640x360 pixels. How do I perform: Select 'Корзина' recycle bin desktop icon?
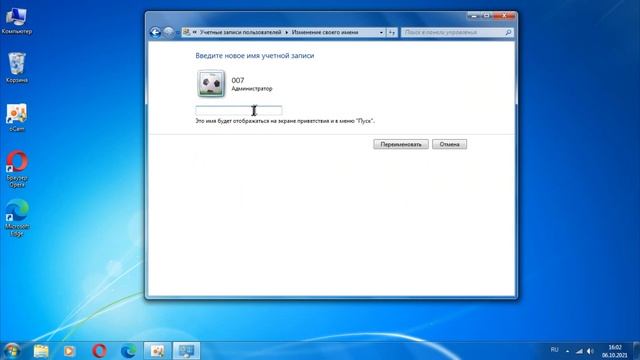point(17,68)
